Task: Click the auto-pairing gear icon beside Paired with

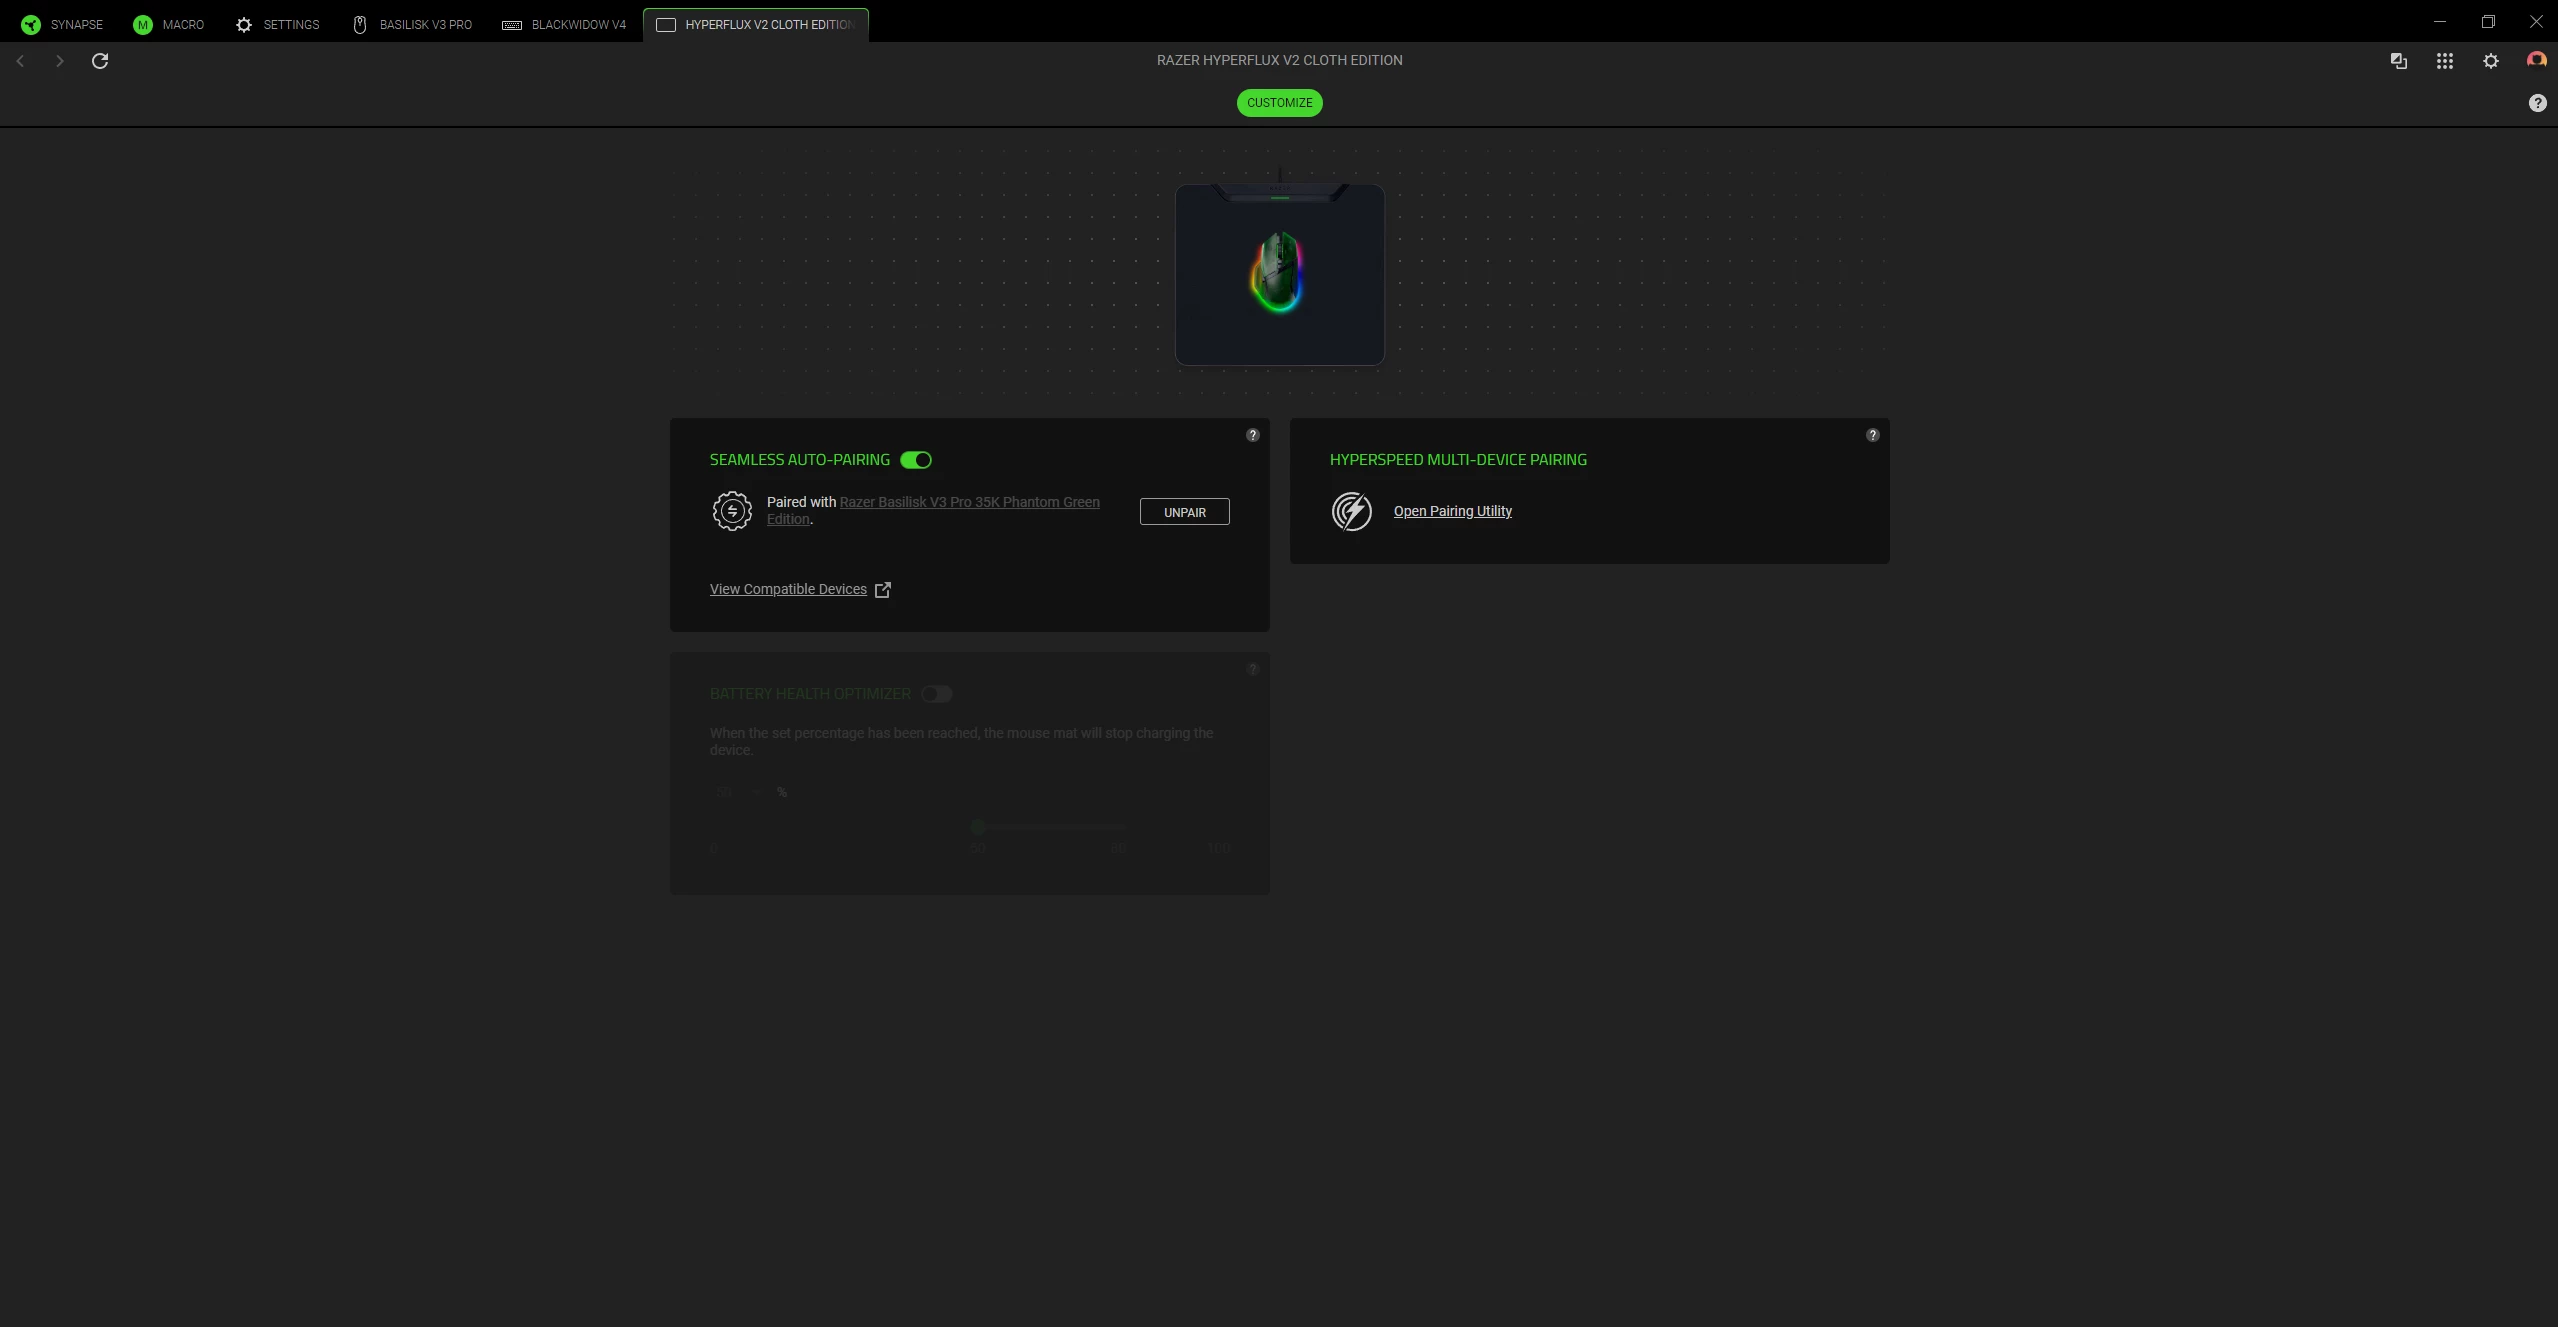Action: point(732,511)
